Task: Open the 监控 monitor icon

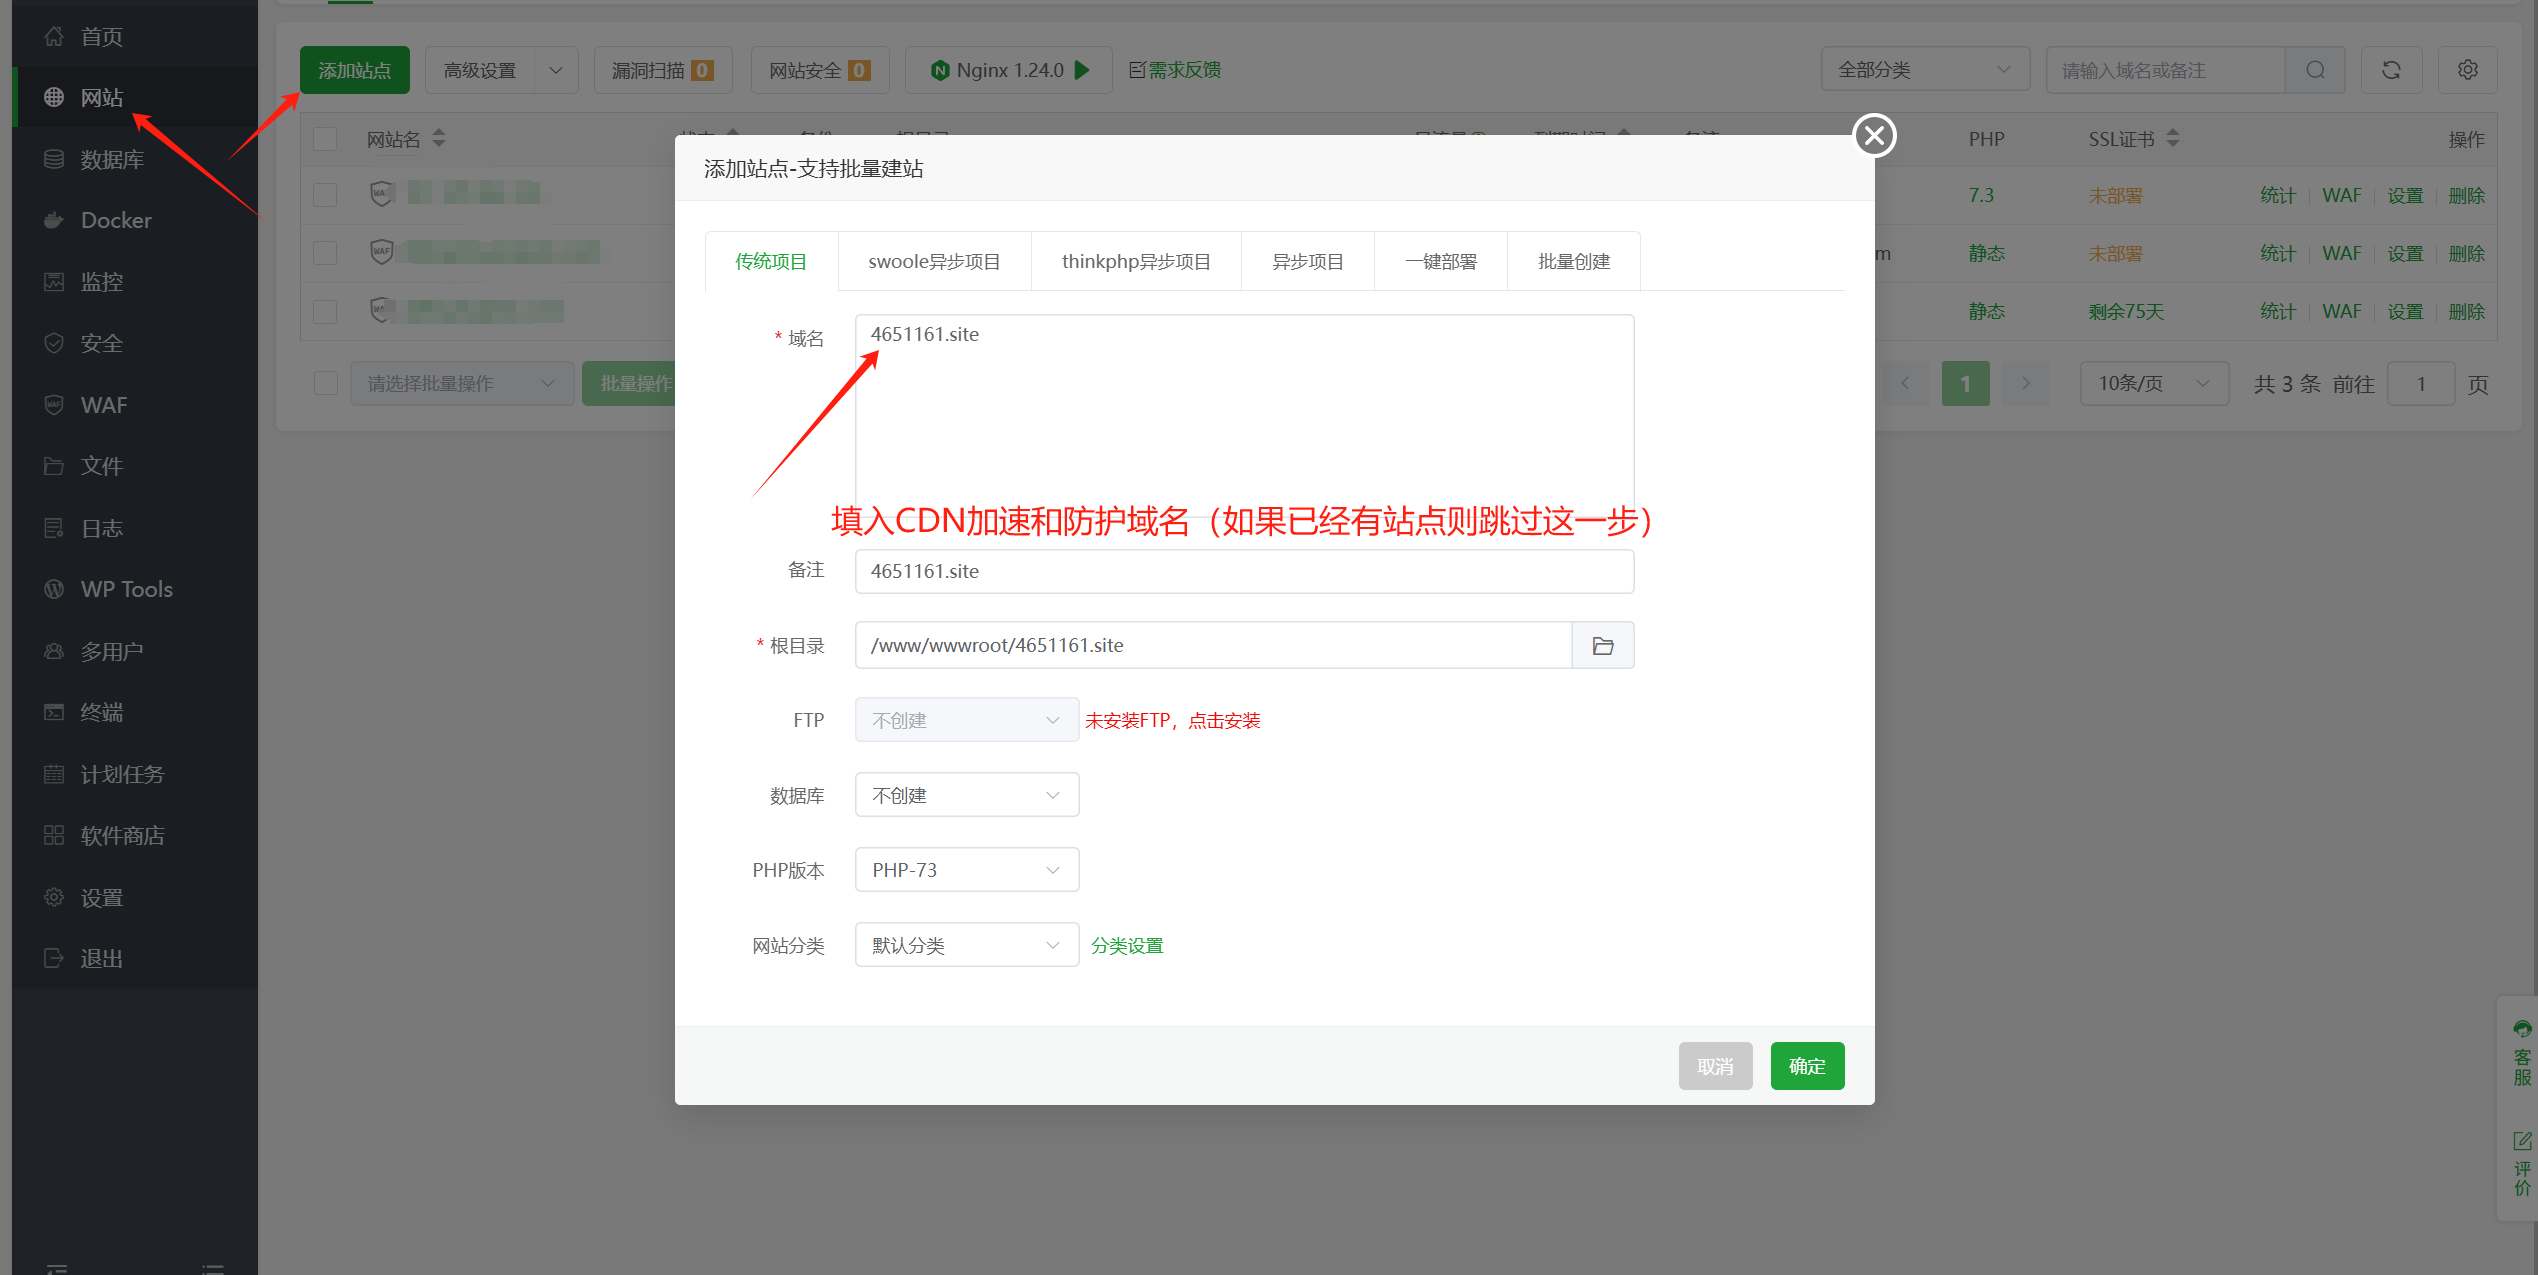Action: [54, 282]
